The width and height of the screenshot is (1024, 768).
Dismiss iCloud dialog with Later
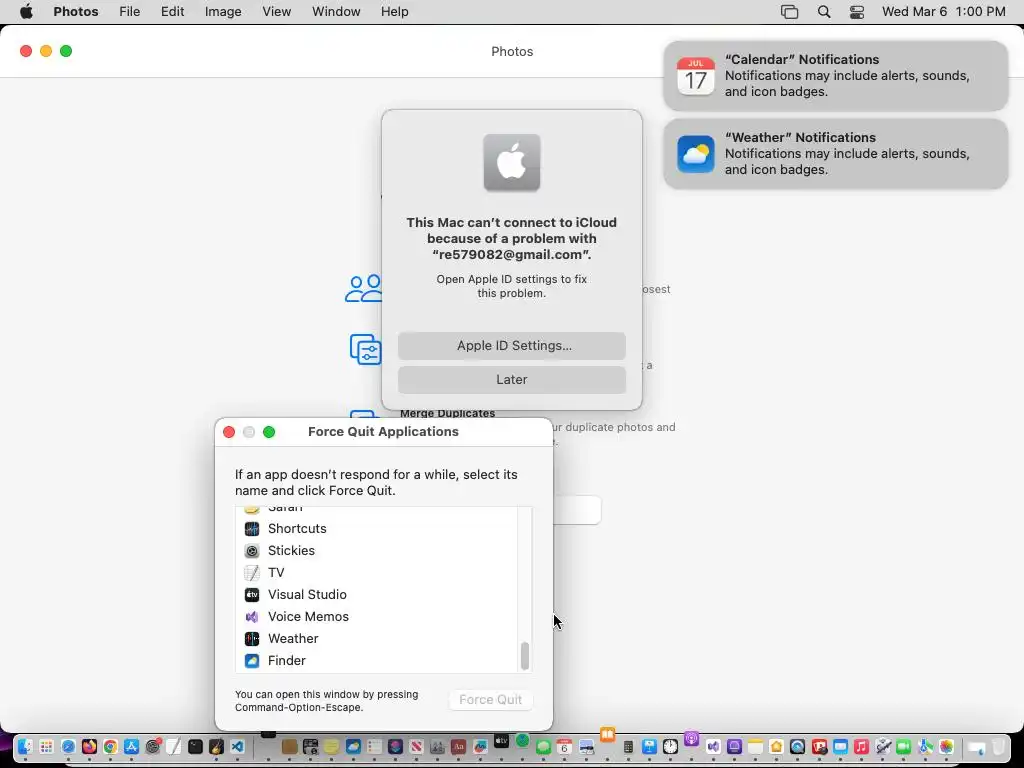(511, 379)
